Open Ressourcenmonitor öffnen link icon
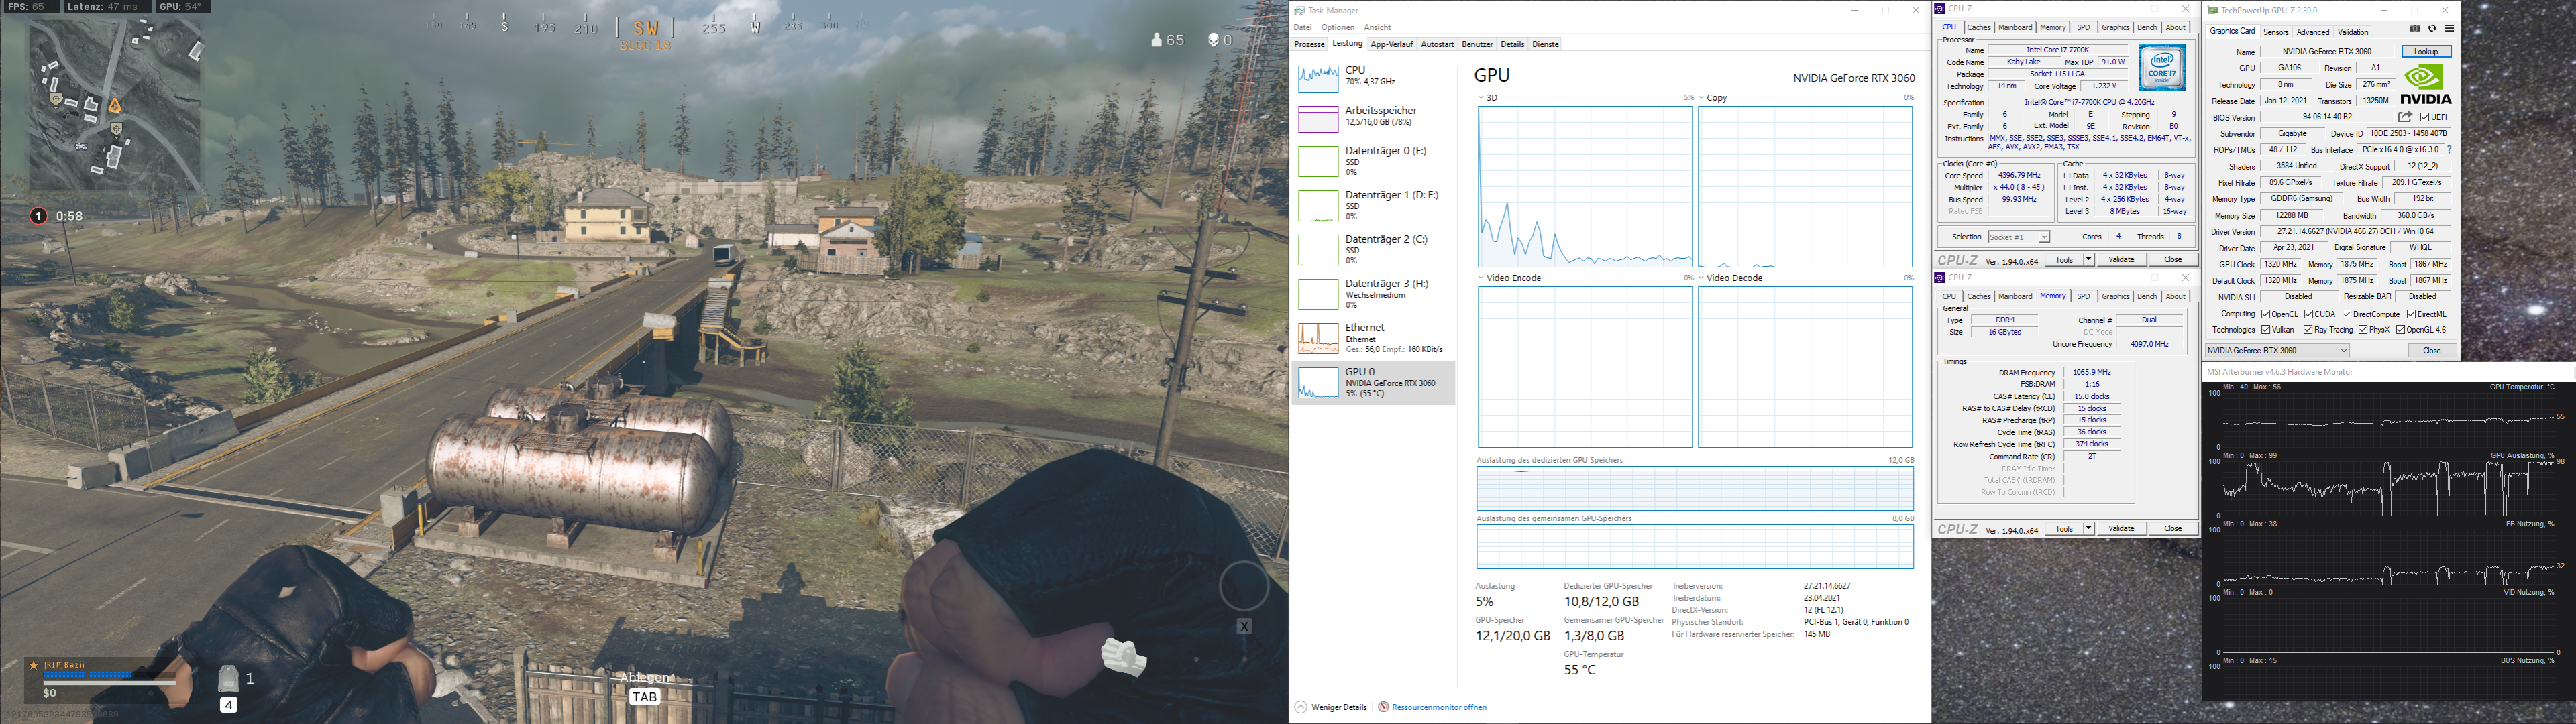The image size is (2576, 724). [1383, 707]
